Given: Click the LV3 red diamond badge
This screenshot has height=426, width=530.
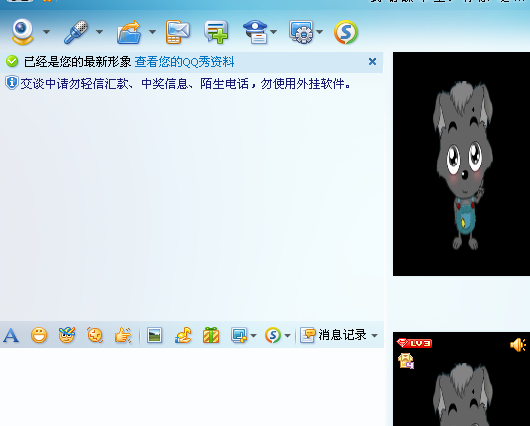Looking at the screenshot, I should 414,343.
